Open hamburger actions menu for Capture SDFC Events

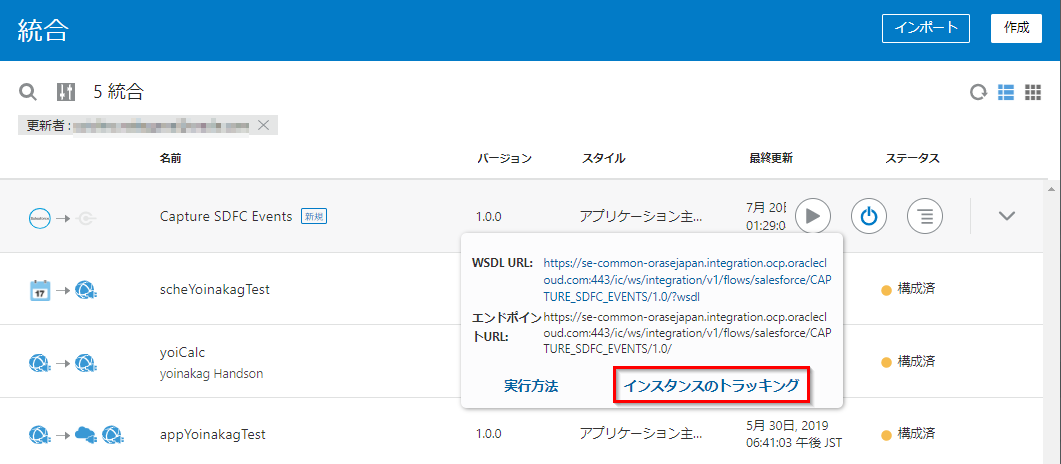[925, 216]
